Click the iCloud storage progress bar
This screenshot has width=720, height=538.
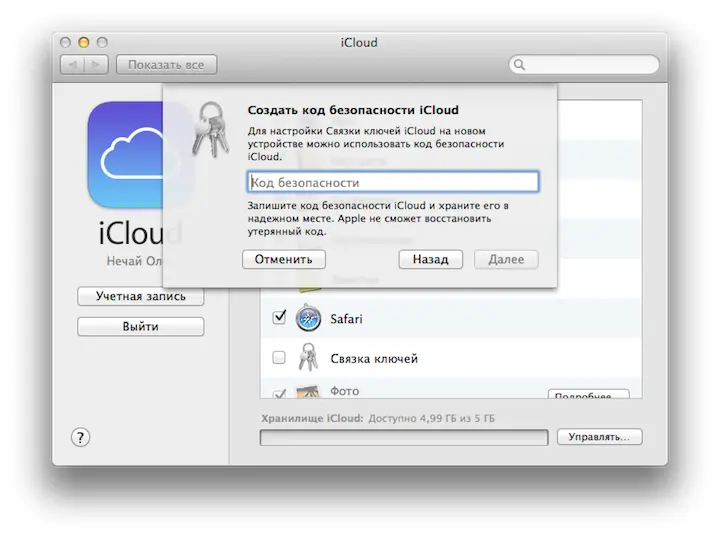[404, 437]
